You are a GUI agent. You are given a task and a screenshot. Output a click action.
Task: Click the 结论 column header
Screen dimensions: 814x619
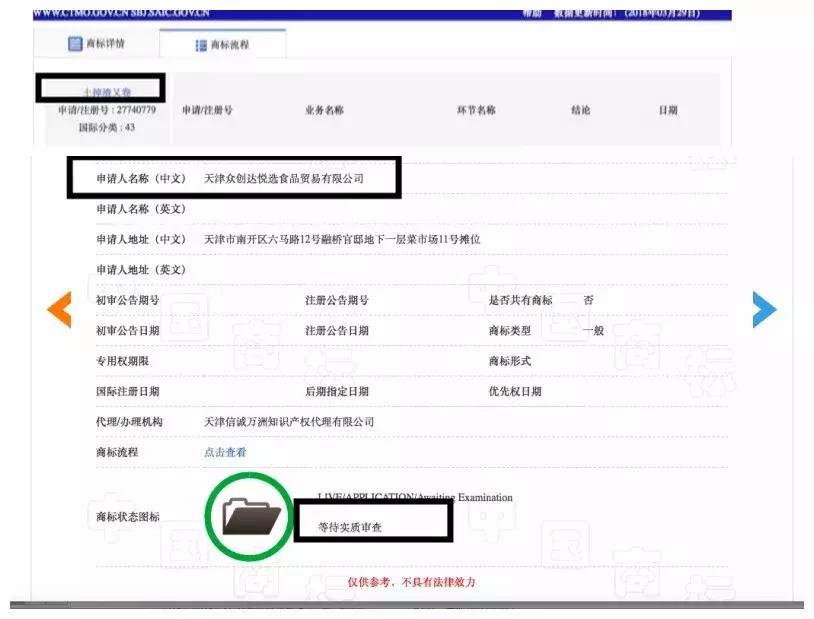(x=581, y=109)
